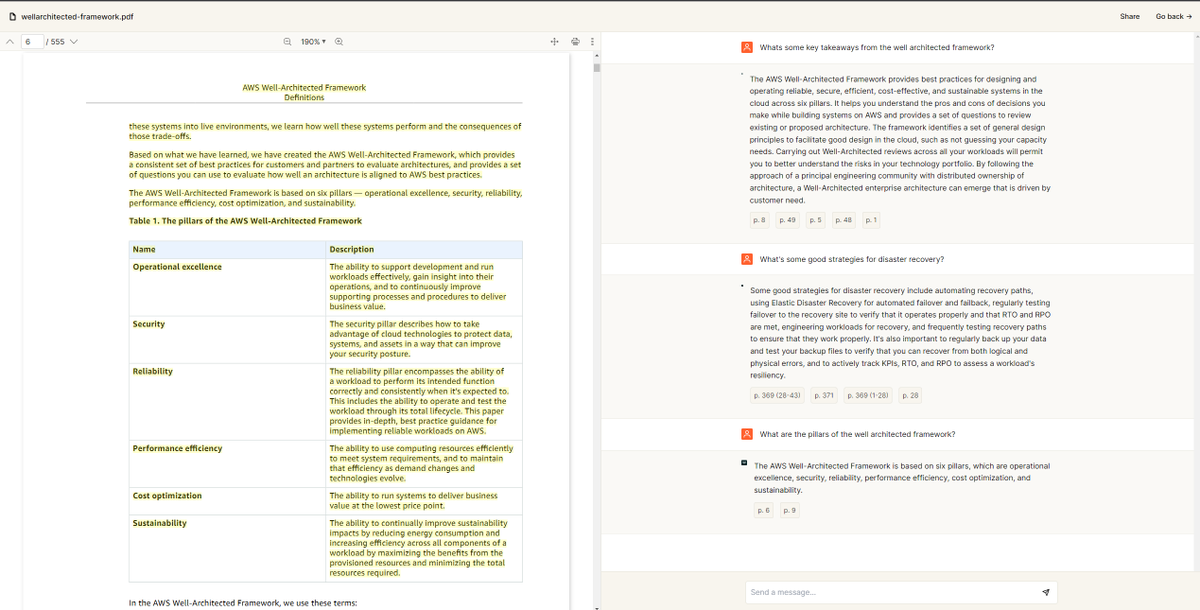Click the PDF vertical scrollbar thumb
Screen dimensions: 1200x610
(x=597, y=68)
